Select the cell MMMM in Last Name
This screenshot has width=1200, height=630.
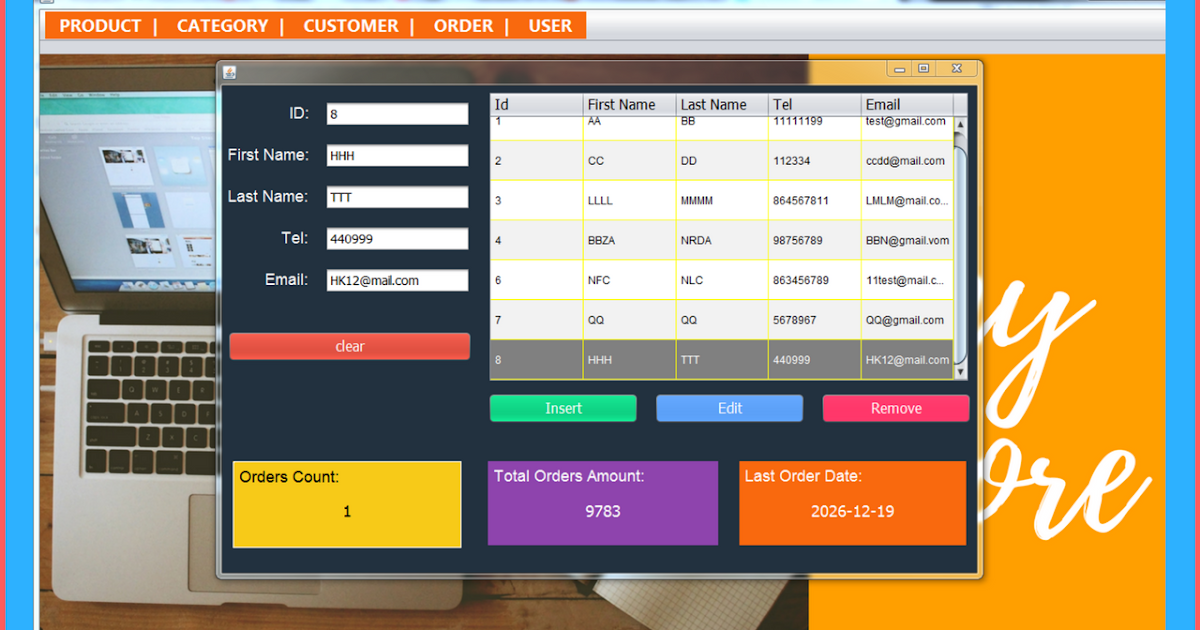coord(722,201)
